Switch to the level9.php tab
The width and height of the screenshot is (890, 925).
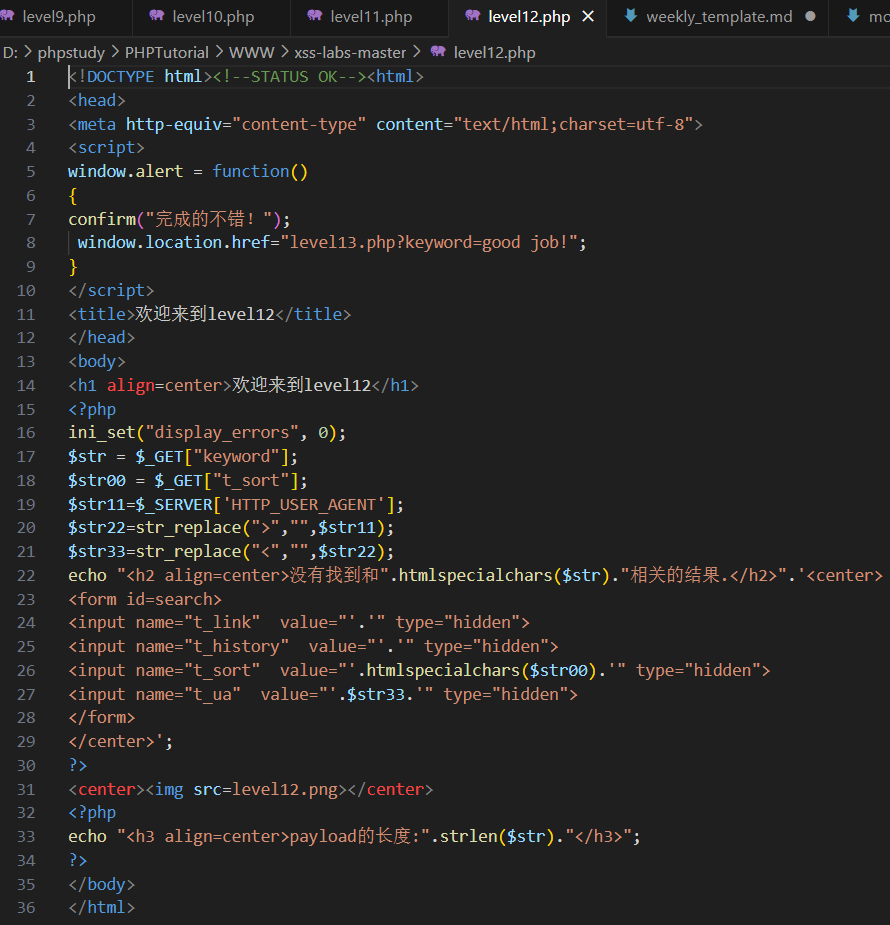[x=58, y=17]
